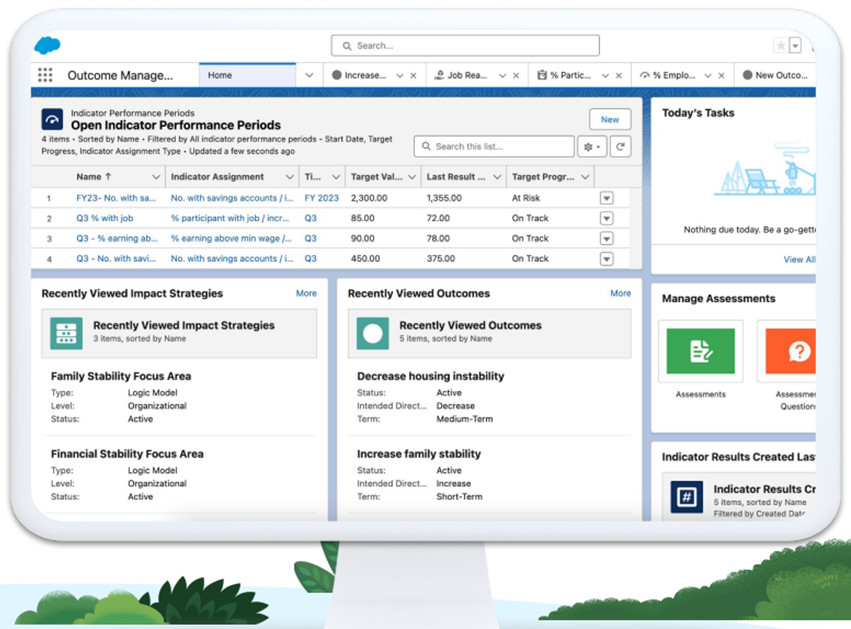
Task: Expand the Home tab dropdown chevron
Action: tap(309, 75)
